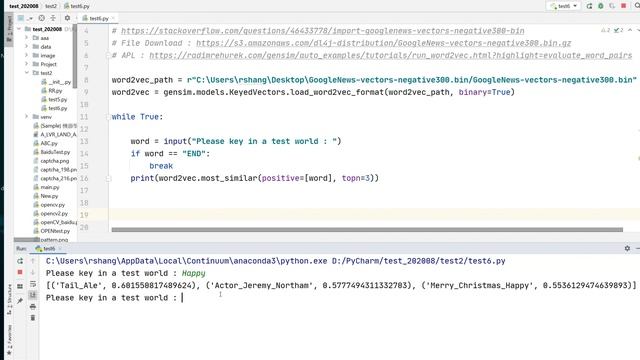Image resolution: width=640 pixels, height=360 pixels.
Task: Toggle scroll to end in console
Action: [x=33, y=295]
